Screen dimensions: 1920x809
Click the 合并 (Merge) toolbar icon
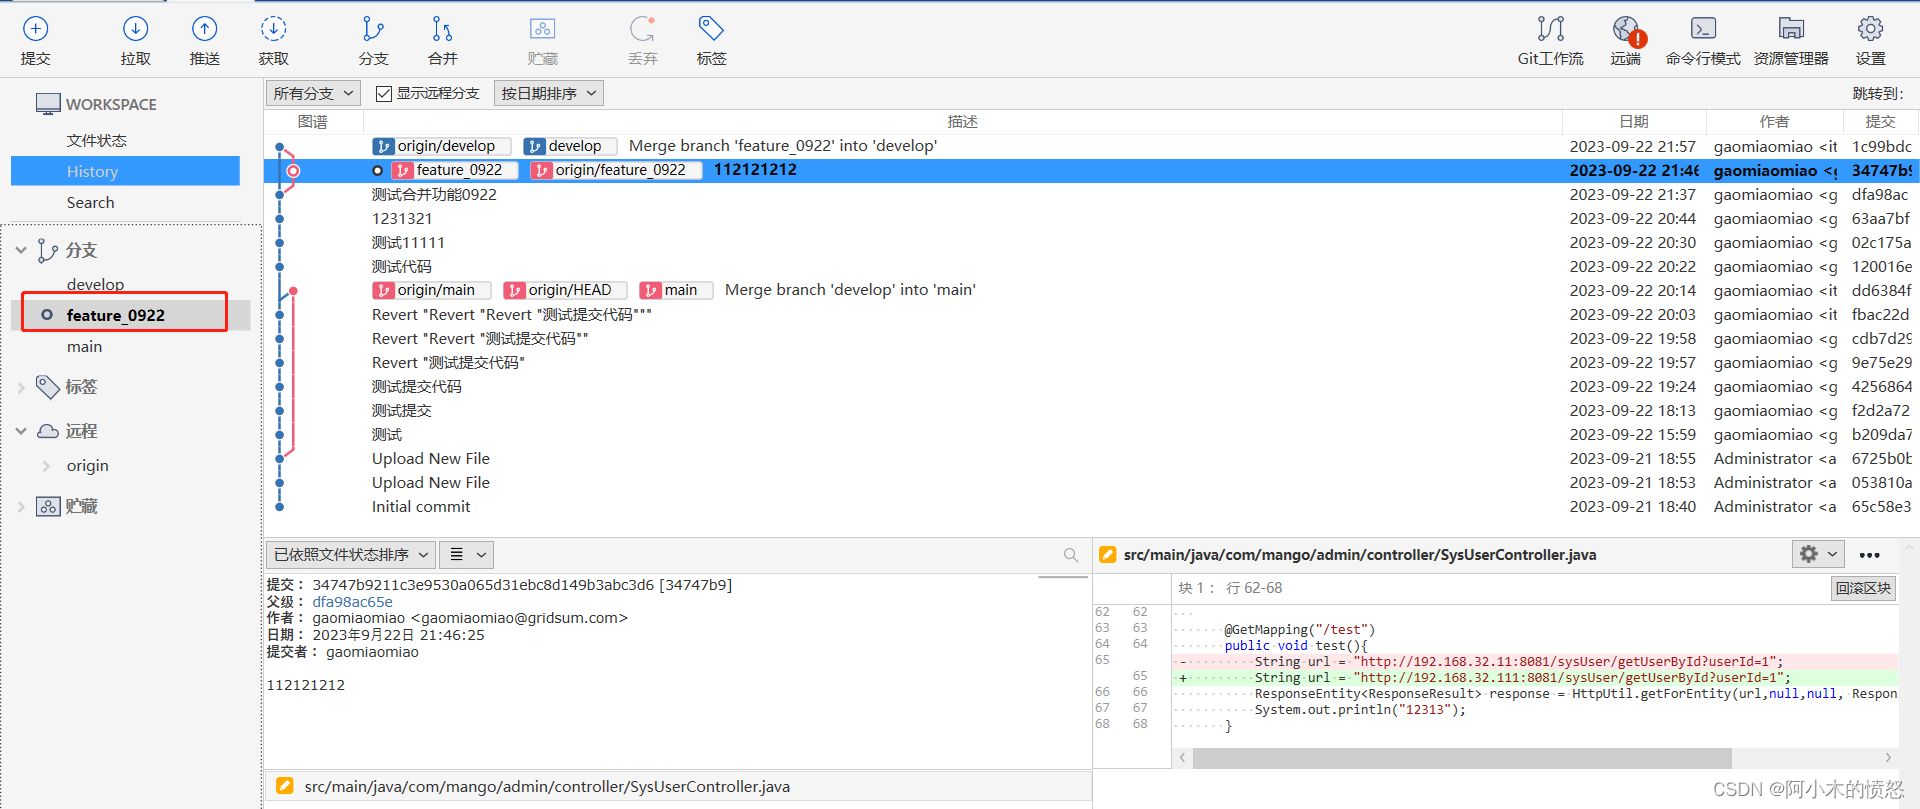[442, 30]
